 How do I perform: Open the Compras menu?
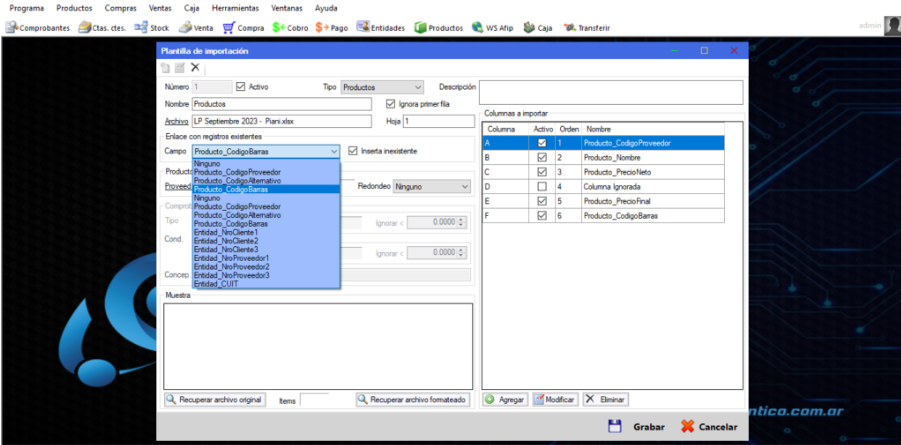point(121,9)
